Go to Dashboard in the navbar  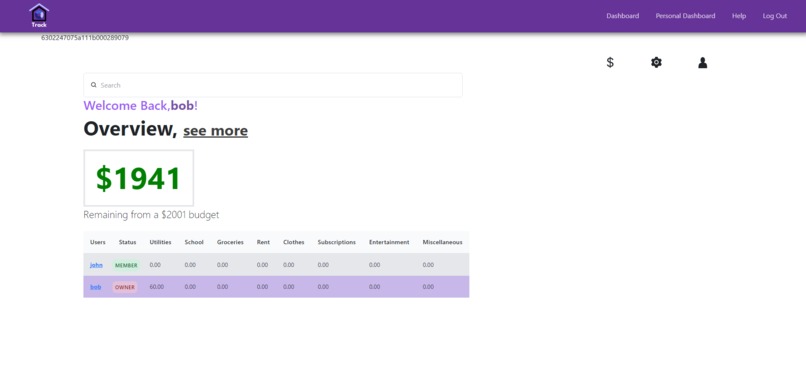(x=622, y=16)
